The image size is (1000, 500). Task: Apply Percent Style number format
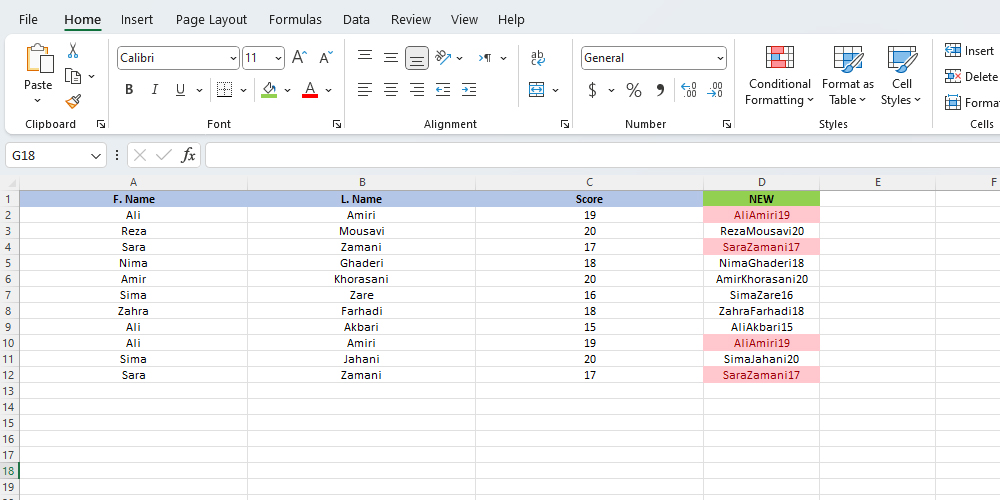point(634,90)
